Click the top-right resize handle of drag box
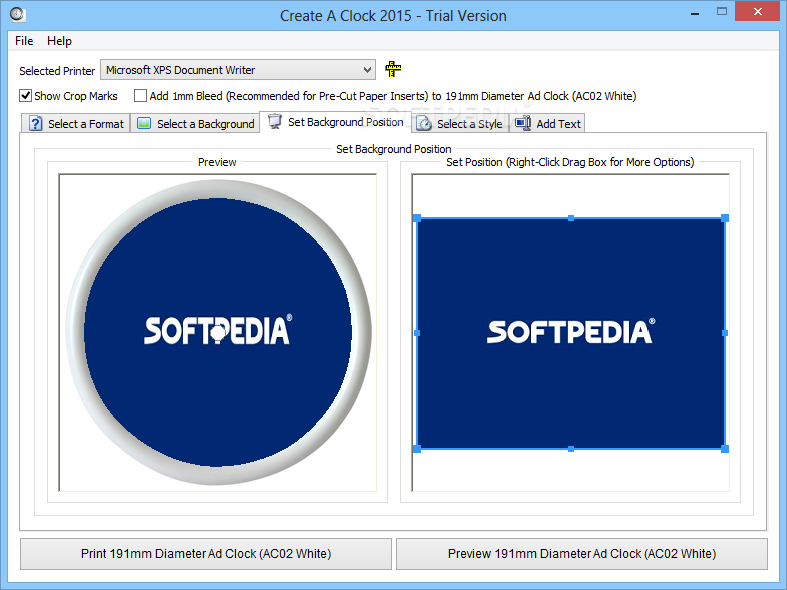Image resolution: width=787 pixels, height=590 pixels. coord(725,218)
